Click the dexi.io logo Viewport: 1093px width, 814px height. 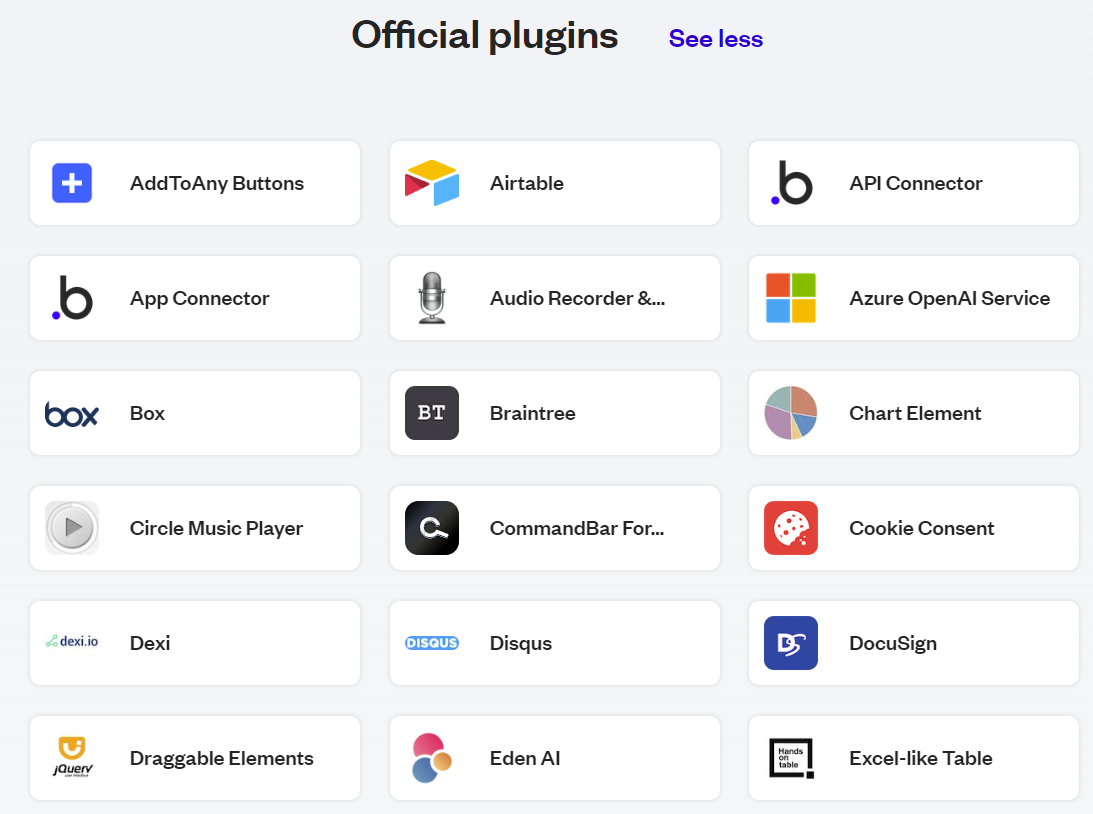[72, 641]
